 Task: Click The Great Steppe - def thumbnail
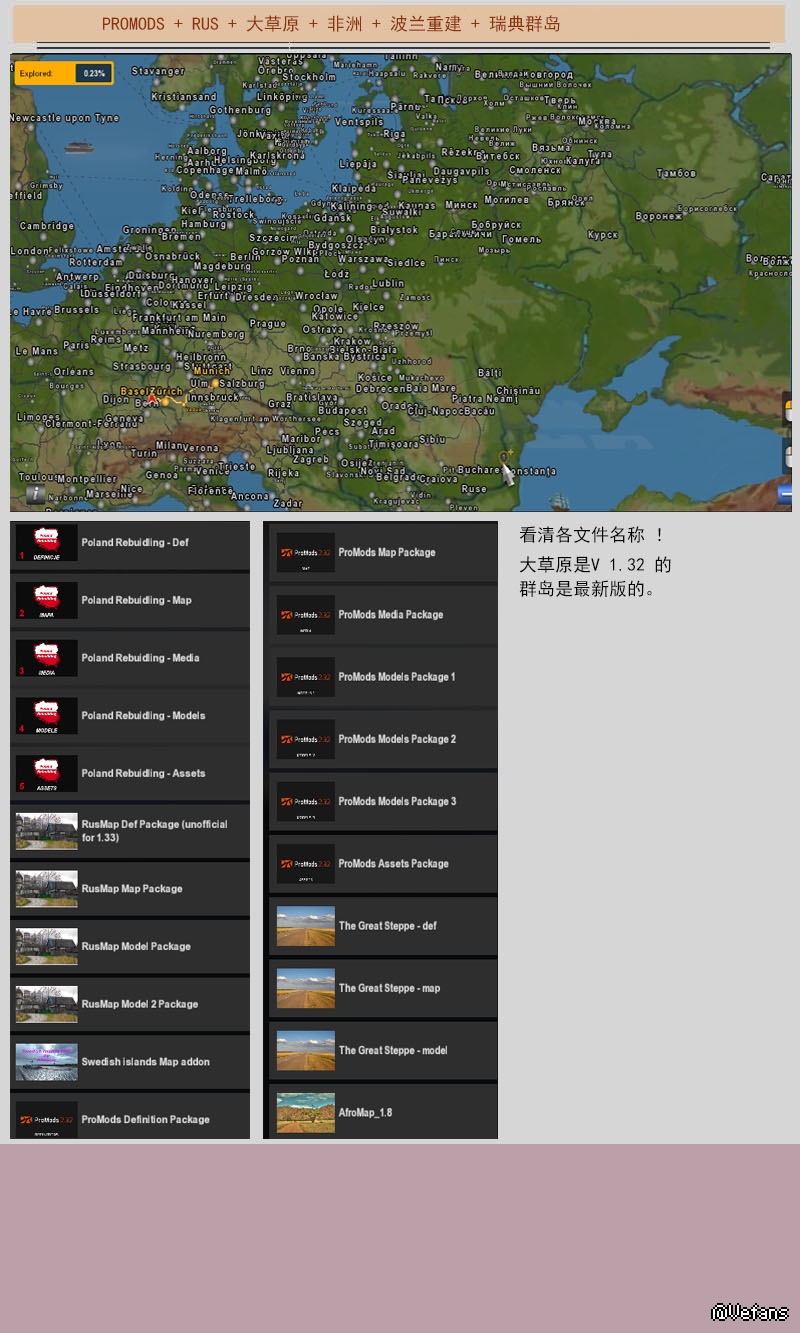305,926
